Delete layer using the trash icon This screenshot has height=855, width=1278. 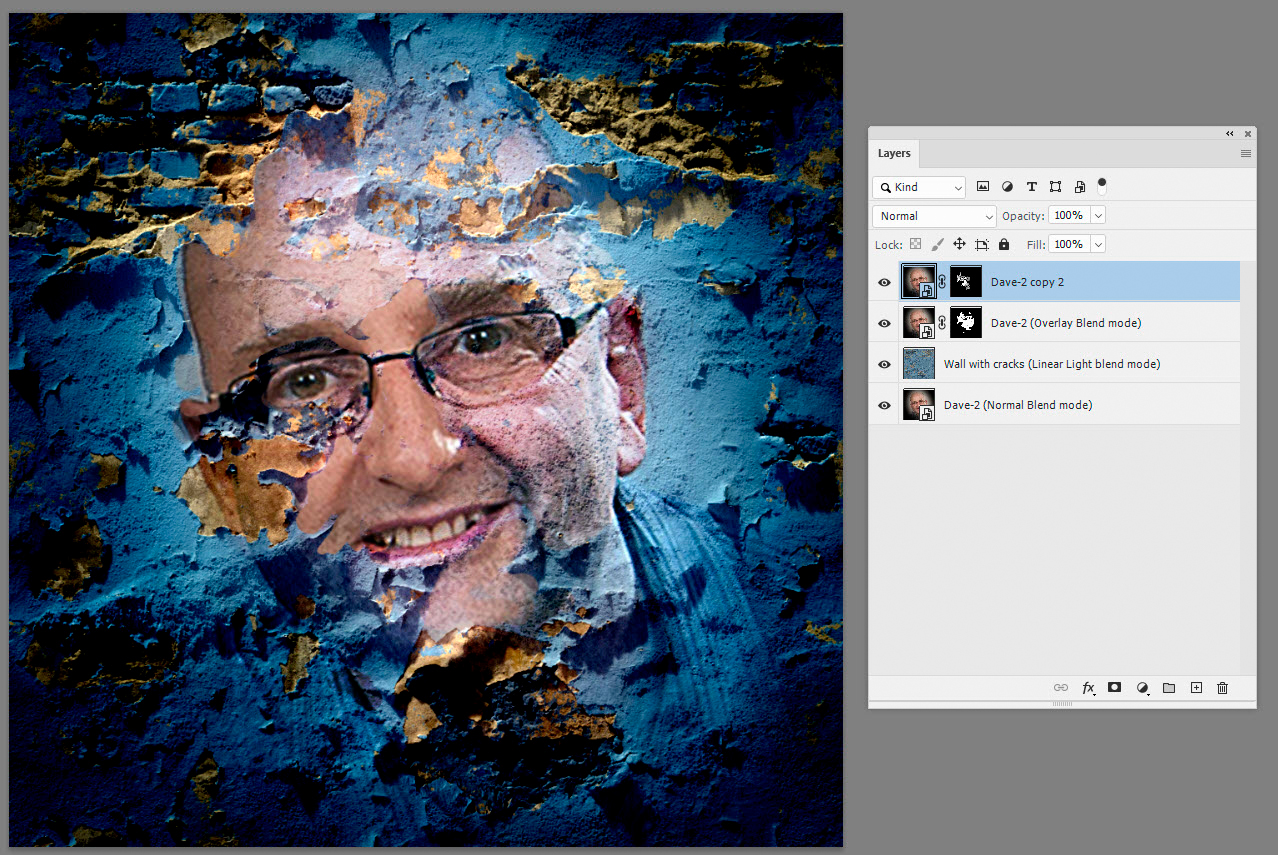click(1222, 688)
